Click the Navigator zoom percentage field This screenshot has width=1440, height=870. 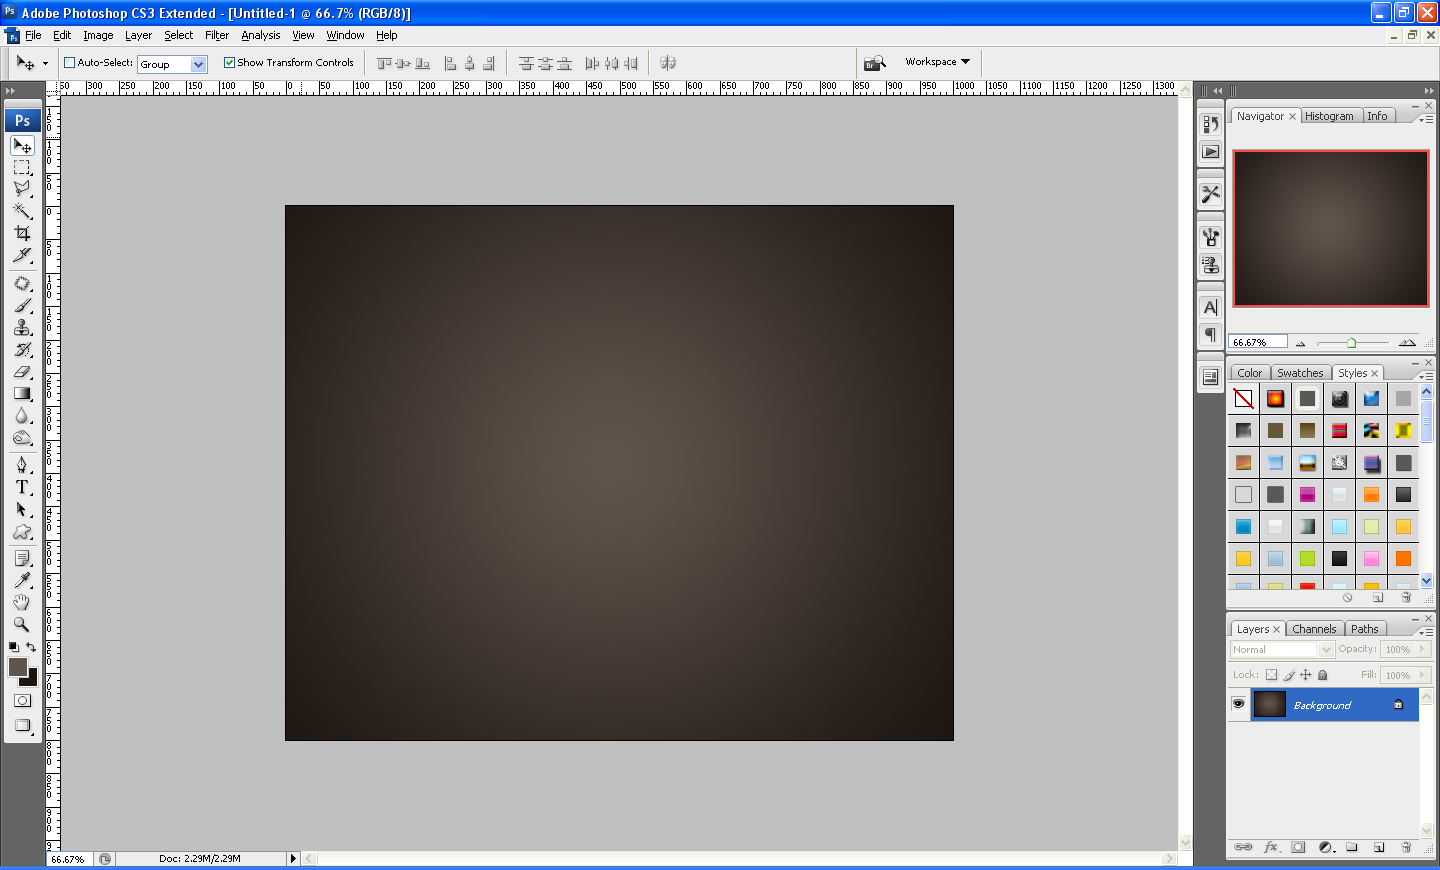tap(1257, 342)
